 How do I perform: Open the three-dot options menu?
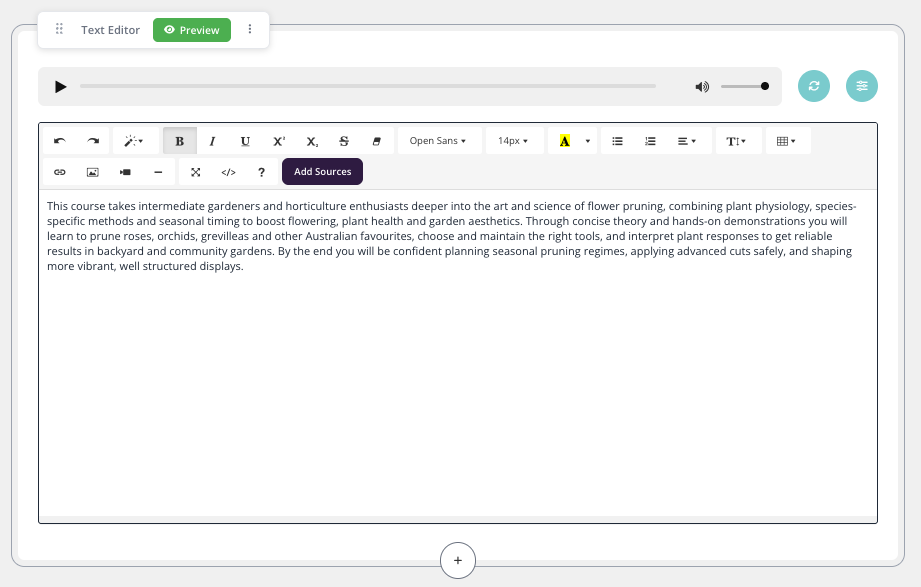click(250, 29)
